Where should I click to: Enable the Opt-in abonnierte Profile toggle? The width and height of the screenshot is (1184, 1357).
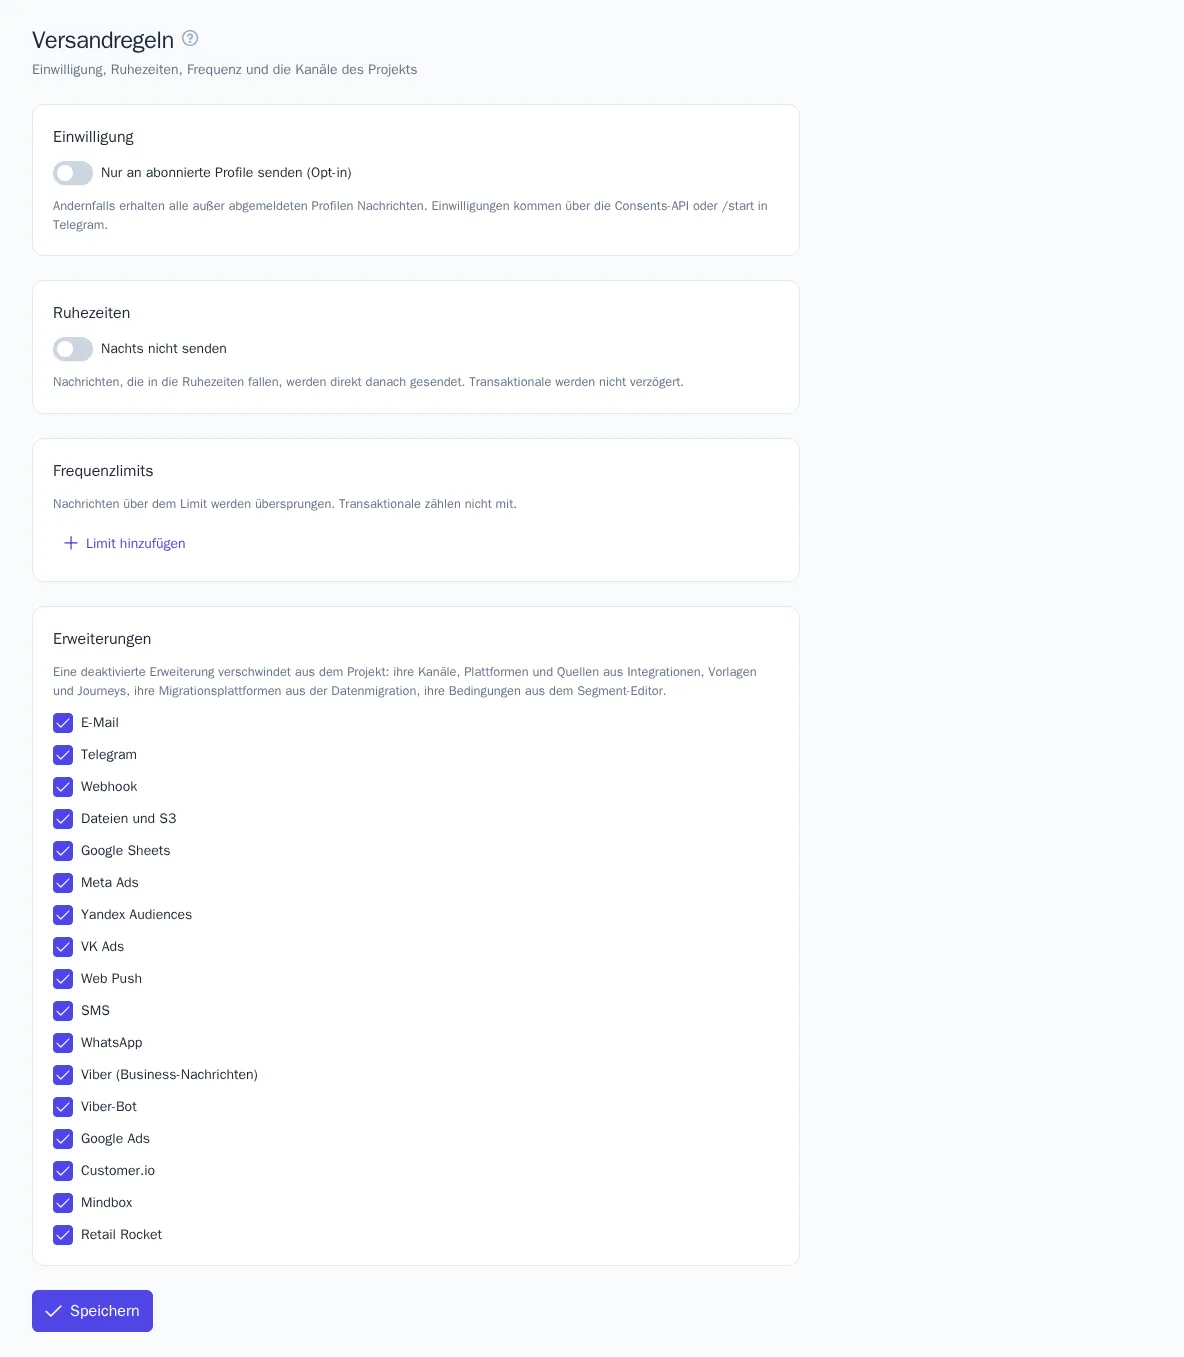[x=73, y=173]
